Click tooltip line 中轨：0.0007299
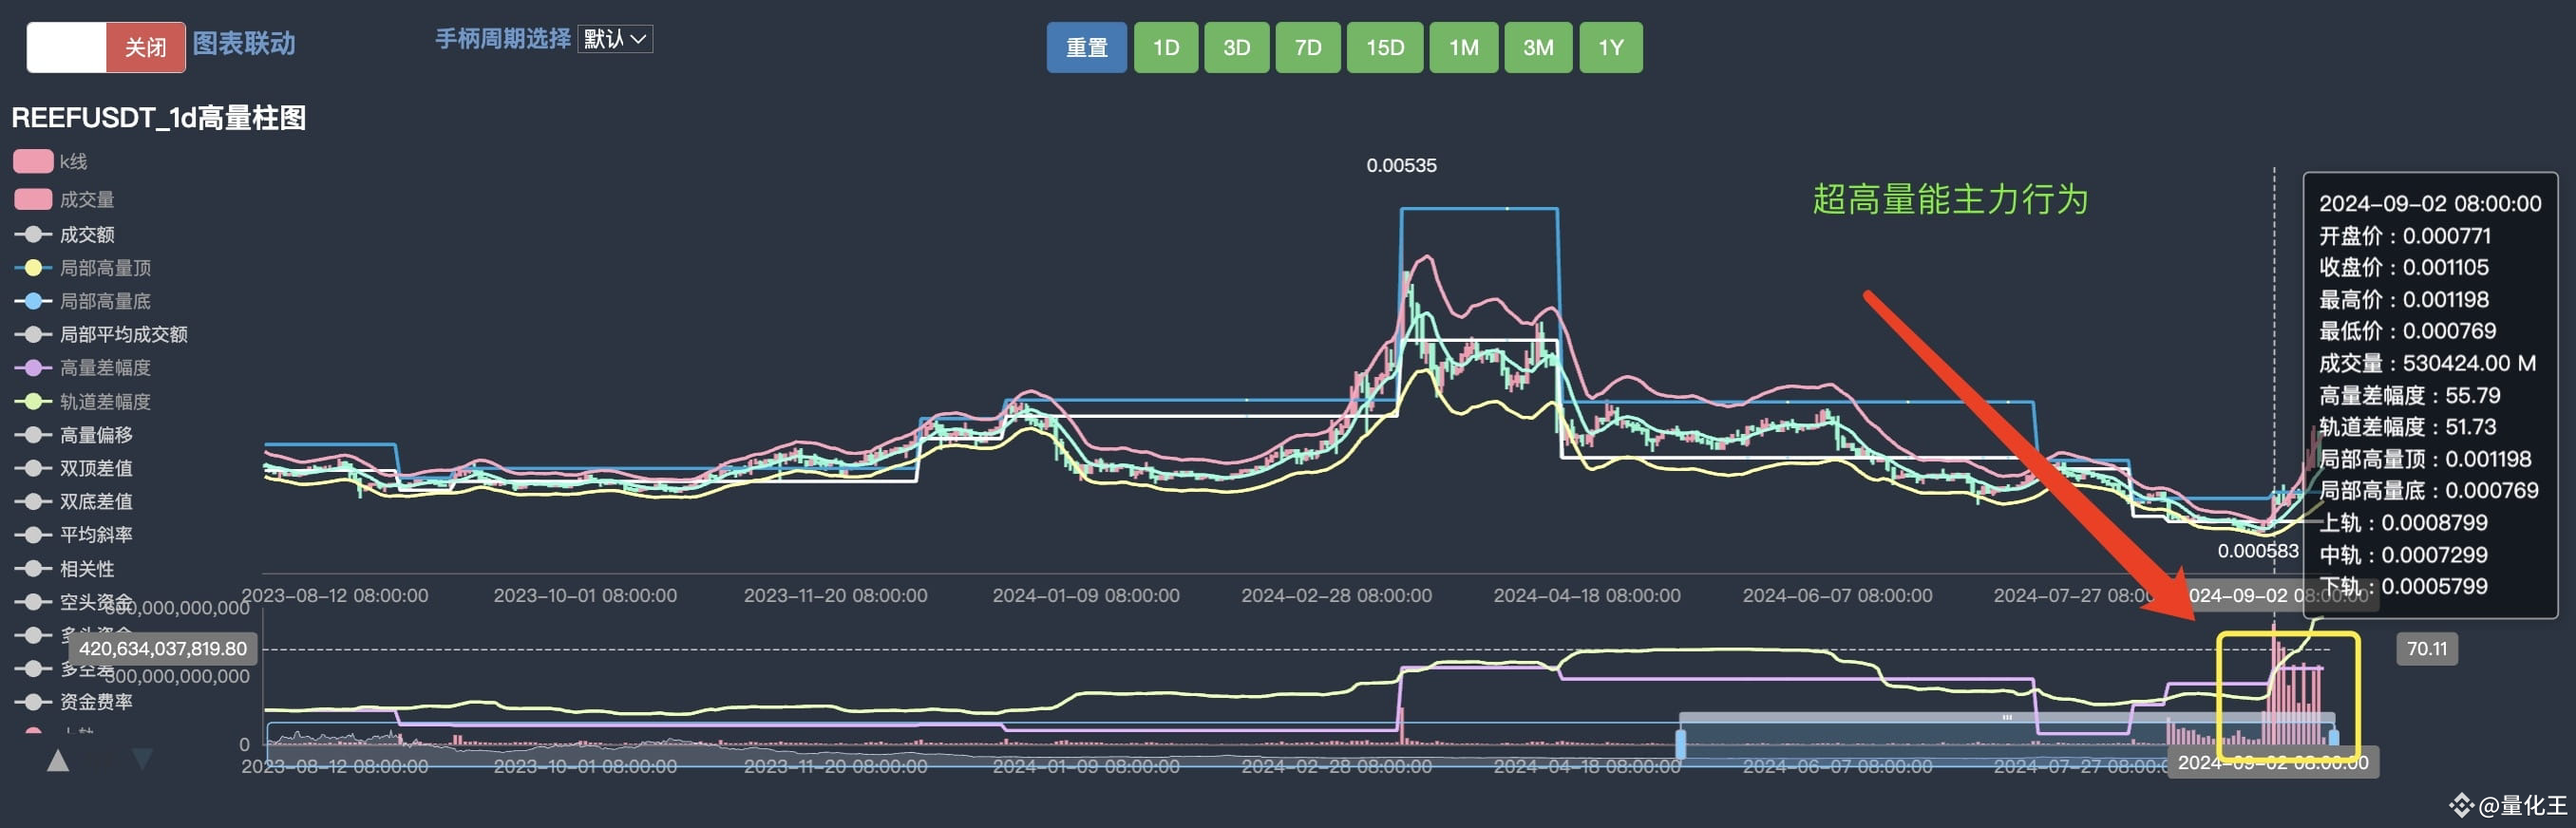Screen dimensions: 2576x828 click(x=2404, y=554)
